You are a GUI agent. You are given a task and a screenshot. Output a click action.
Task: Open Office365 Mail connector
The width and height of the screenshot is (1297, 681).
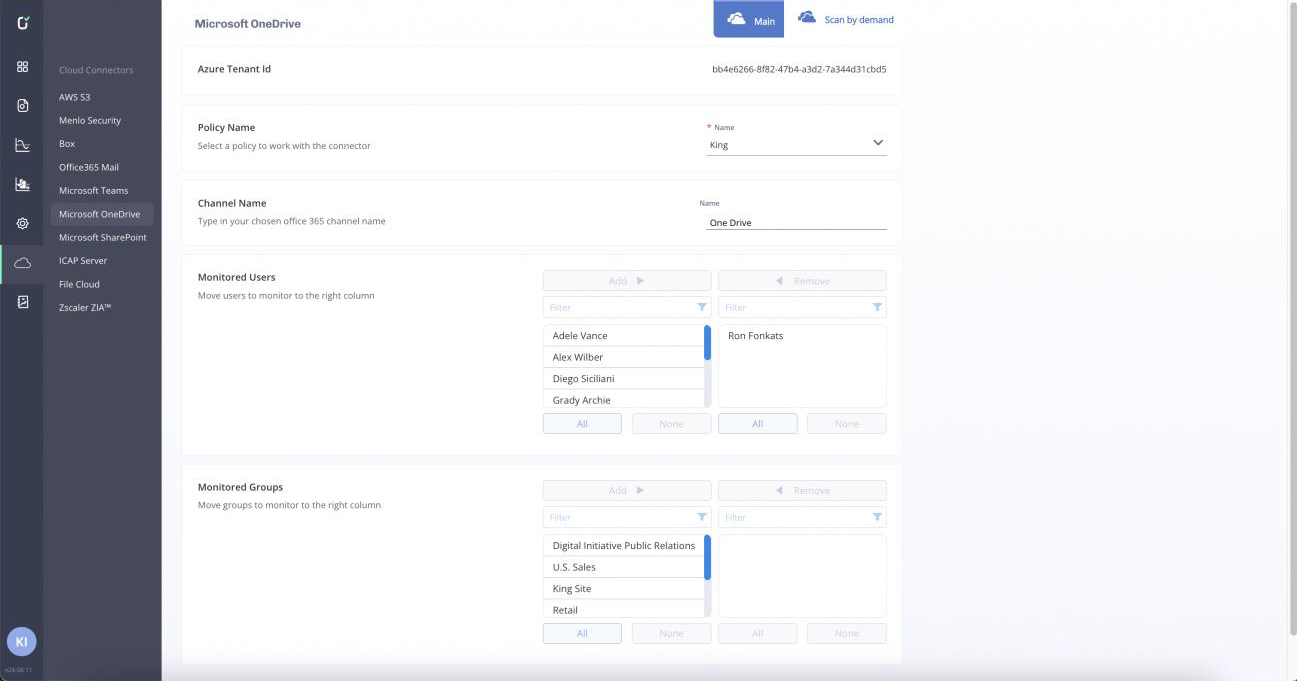pos(89,167)
